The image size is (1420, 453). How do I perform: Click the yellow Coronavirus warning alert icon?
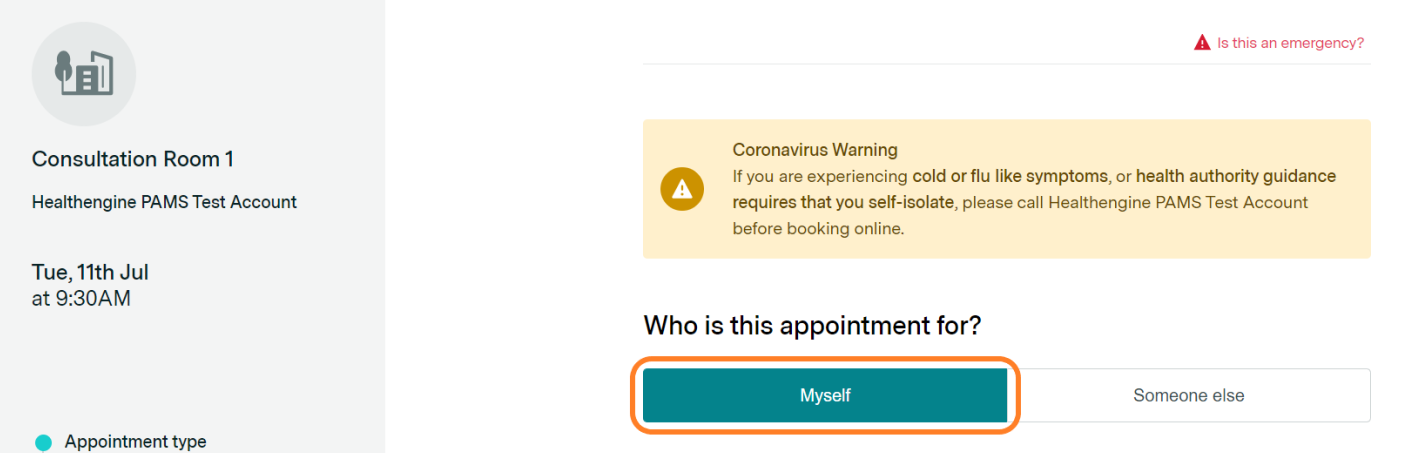[682, 189]
